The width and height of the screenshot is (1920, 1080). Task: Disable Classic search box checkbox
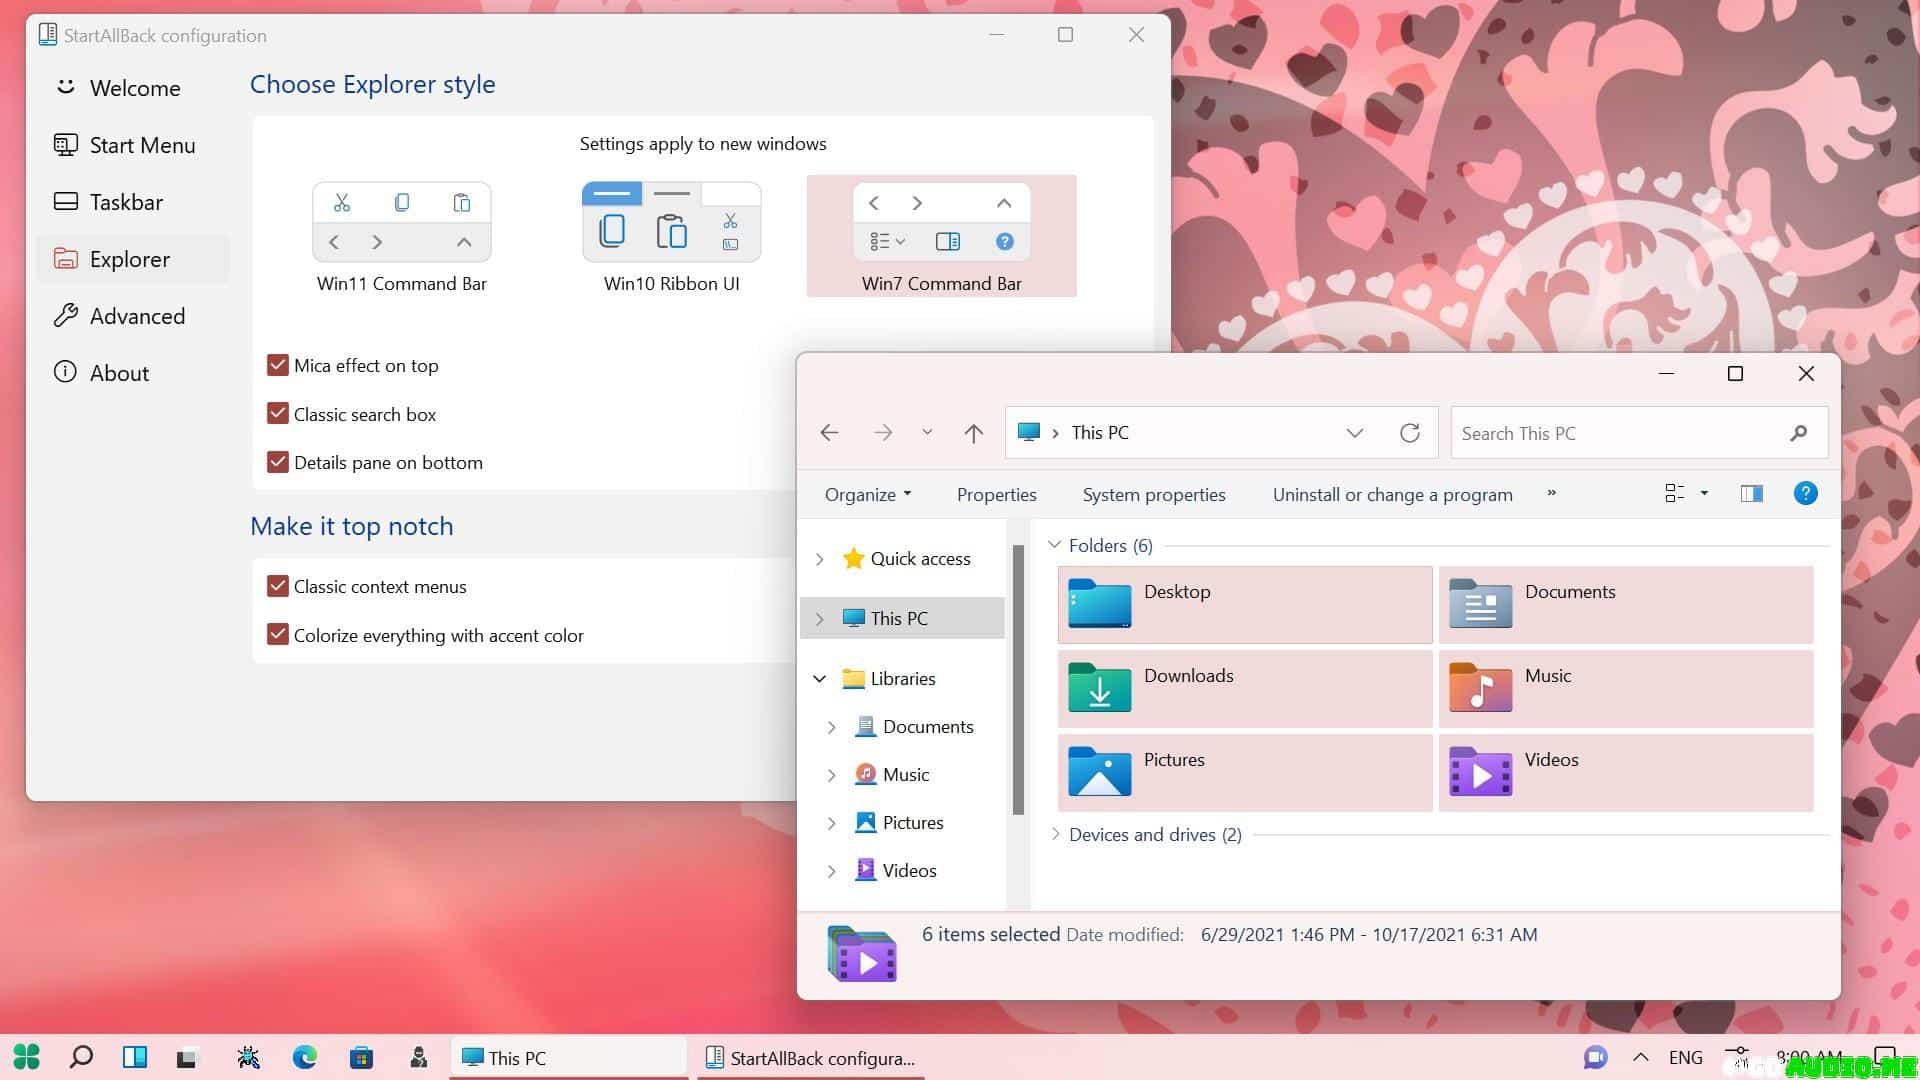(x=278, y=414)
